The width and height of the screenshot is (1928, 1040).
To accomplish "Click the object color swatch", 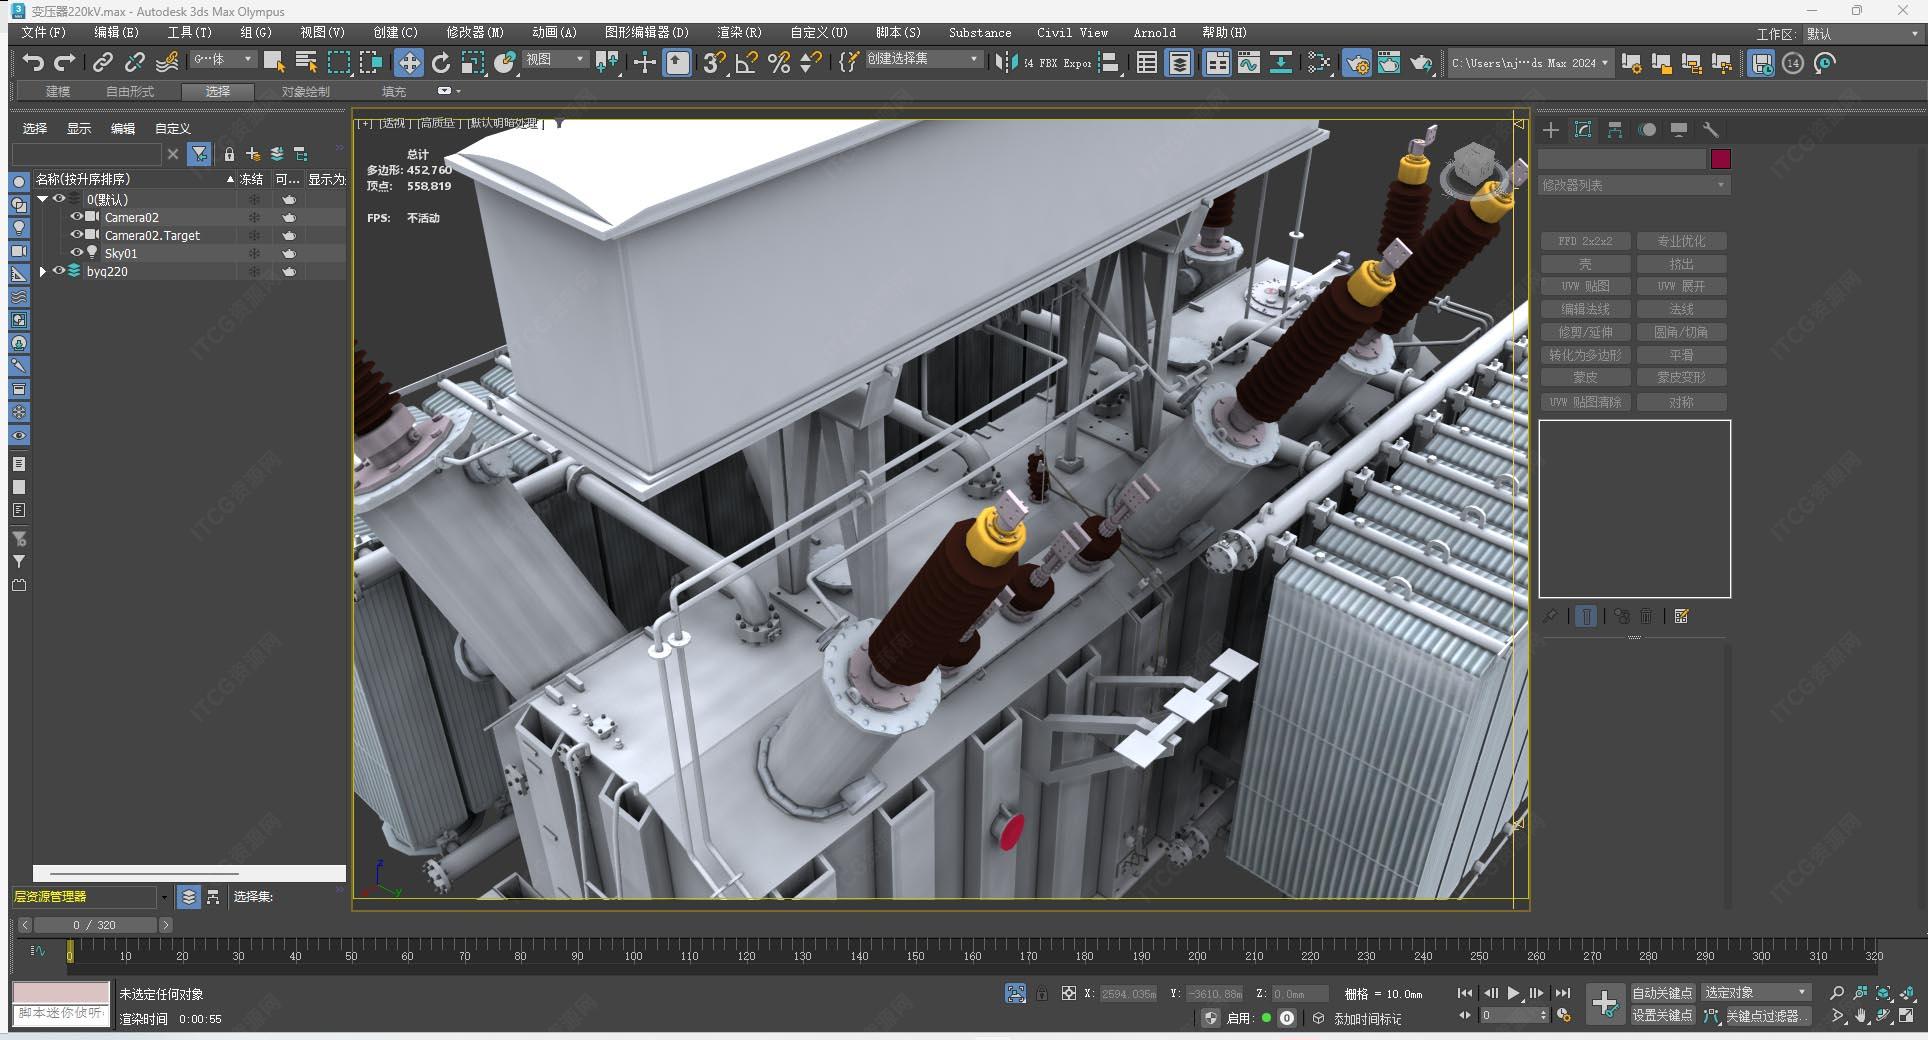I will coord(1720,159).
